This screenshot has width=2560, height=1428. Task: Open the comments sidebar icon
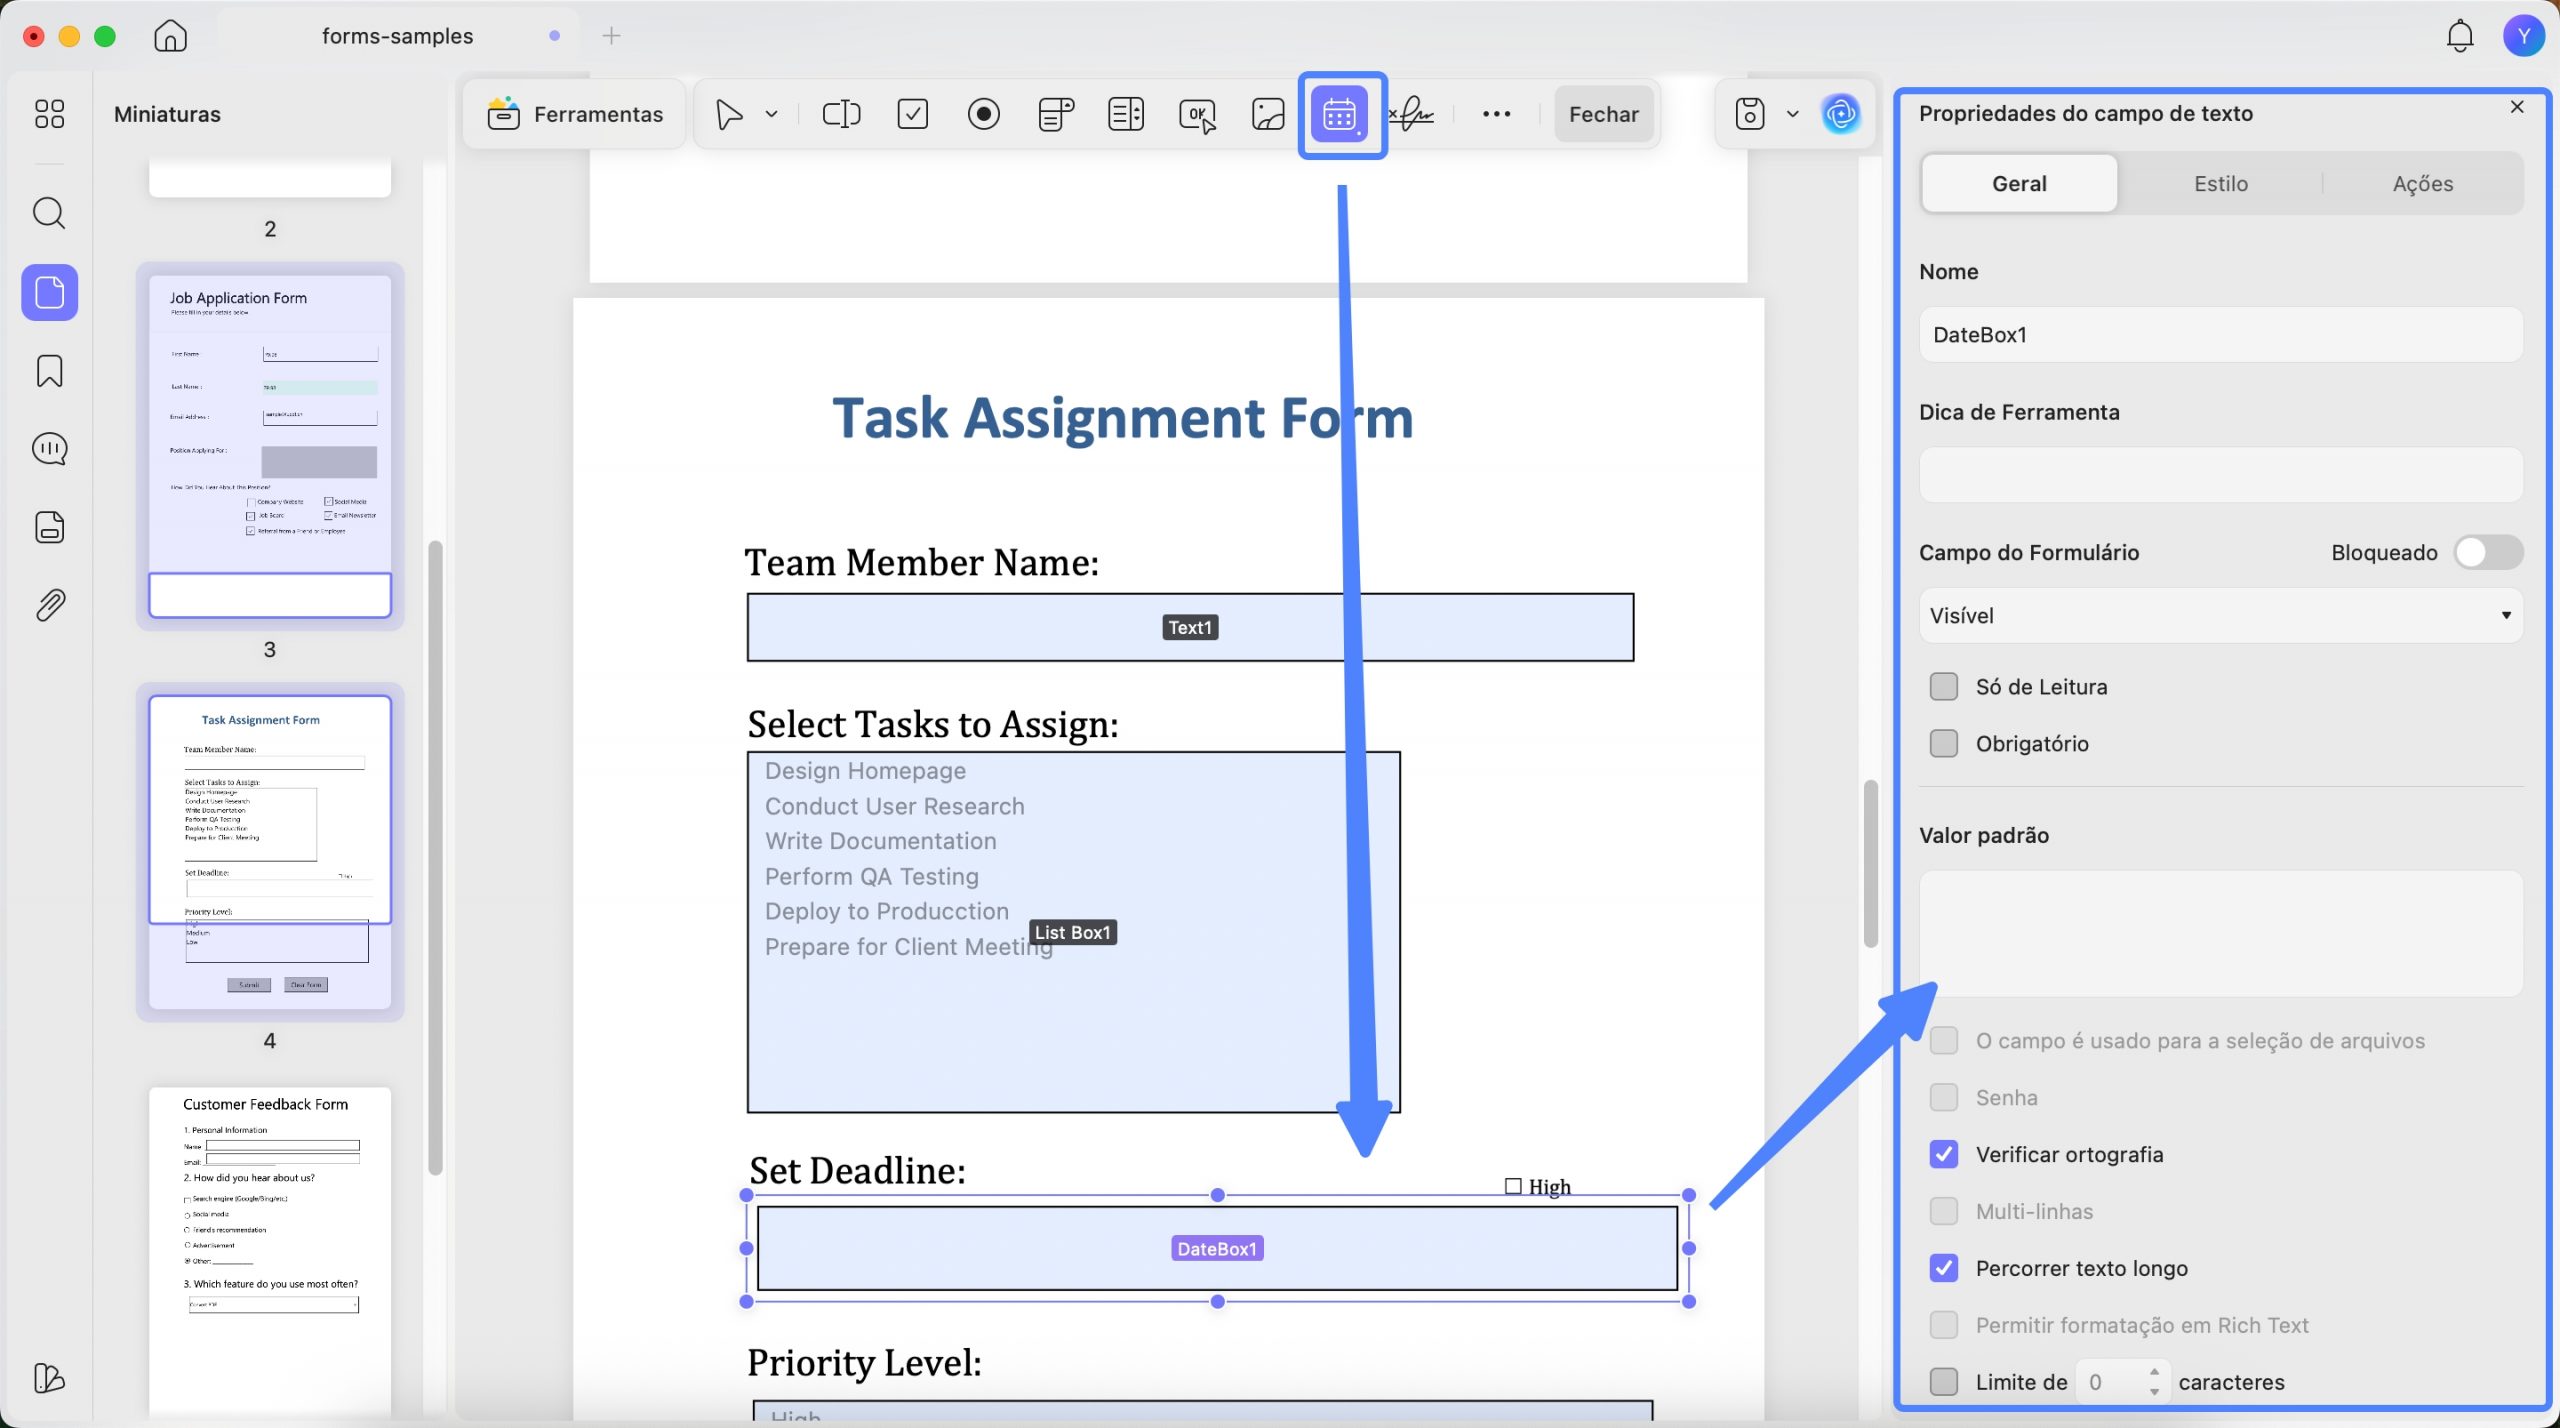[x=49, y=449]
